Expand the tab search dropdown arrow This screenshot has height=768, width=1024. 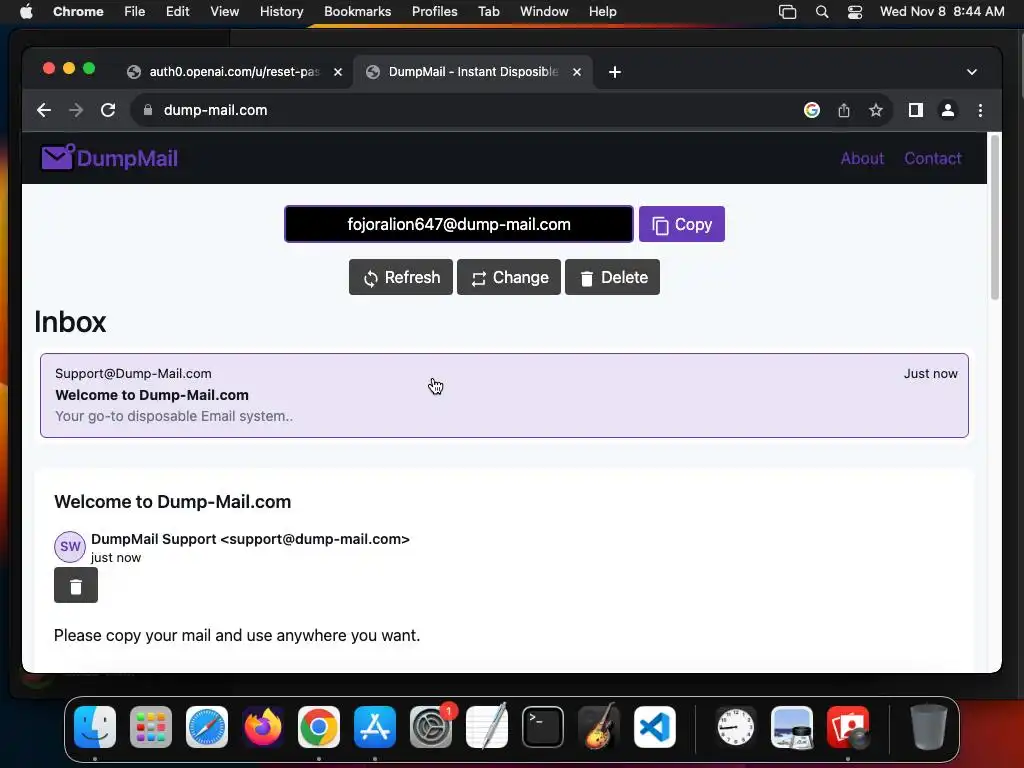click(972, 72)
